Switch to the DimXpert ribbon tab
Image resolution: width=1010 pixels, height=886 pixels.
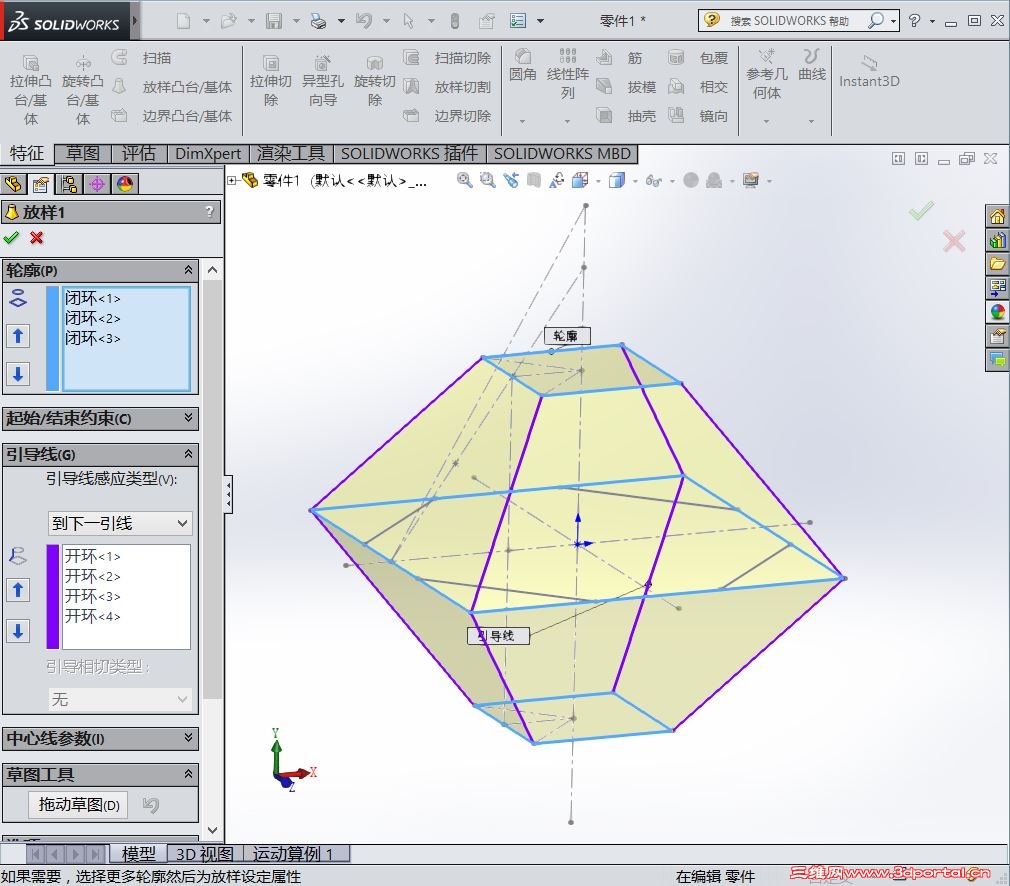(207, 153)
